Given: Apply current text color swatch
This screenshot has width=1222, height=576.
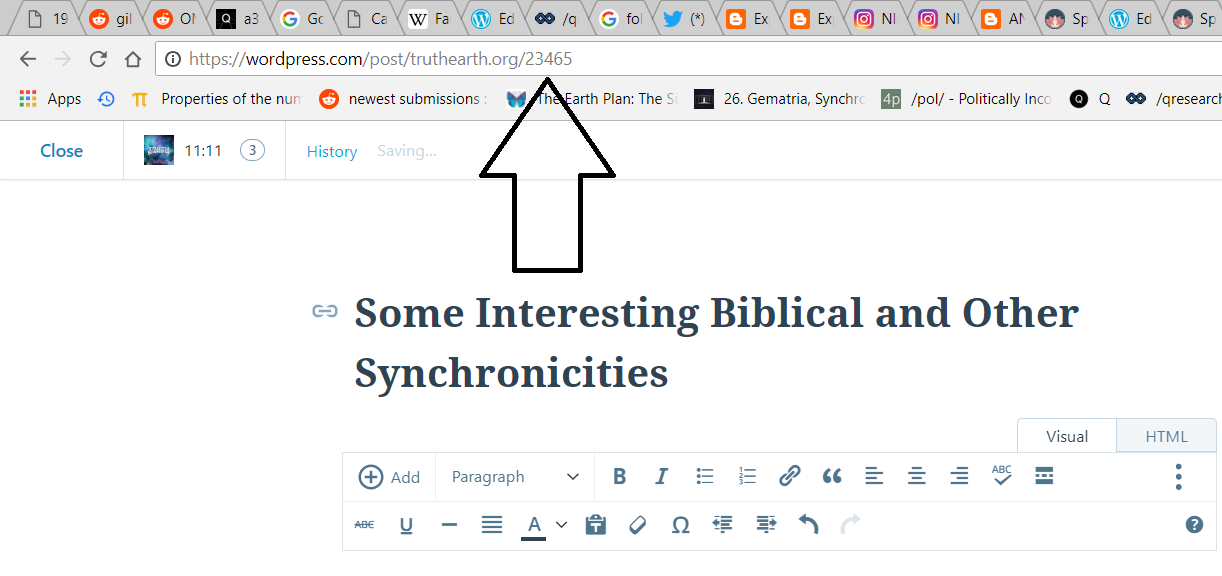Looking at the screenshot, I should click(534, 525).
